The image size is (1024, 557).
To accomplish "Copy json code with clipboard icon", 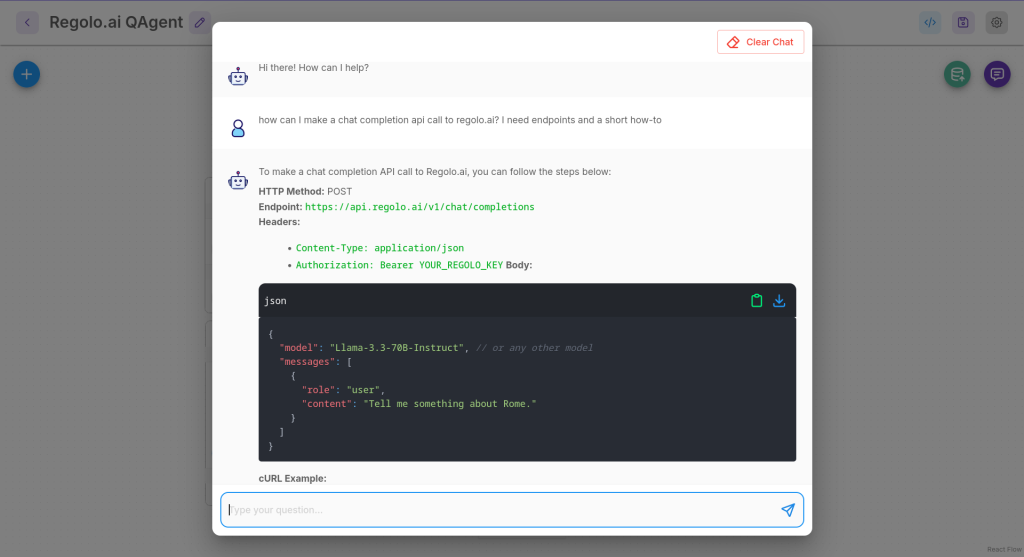I will (x=756, y=300).
